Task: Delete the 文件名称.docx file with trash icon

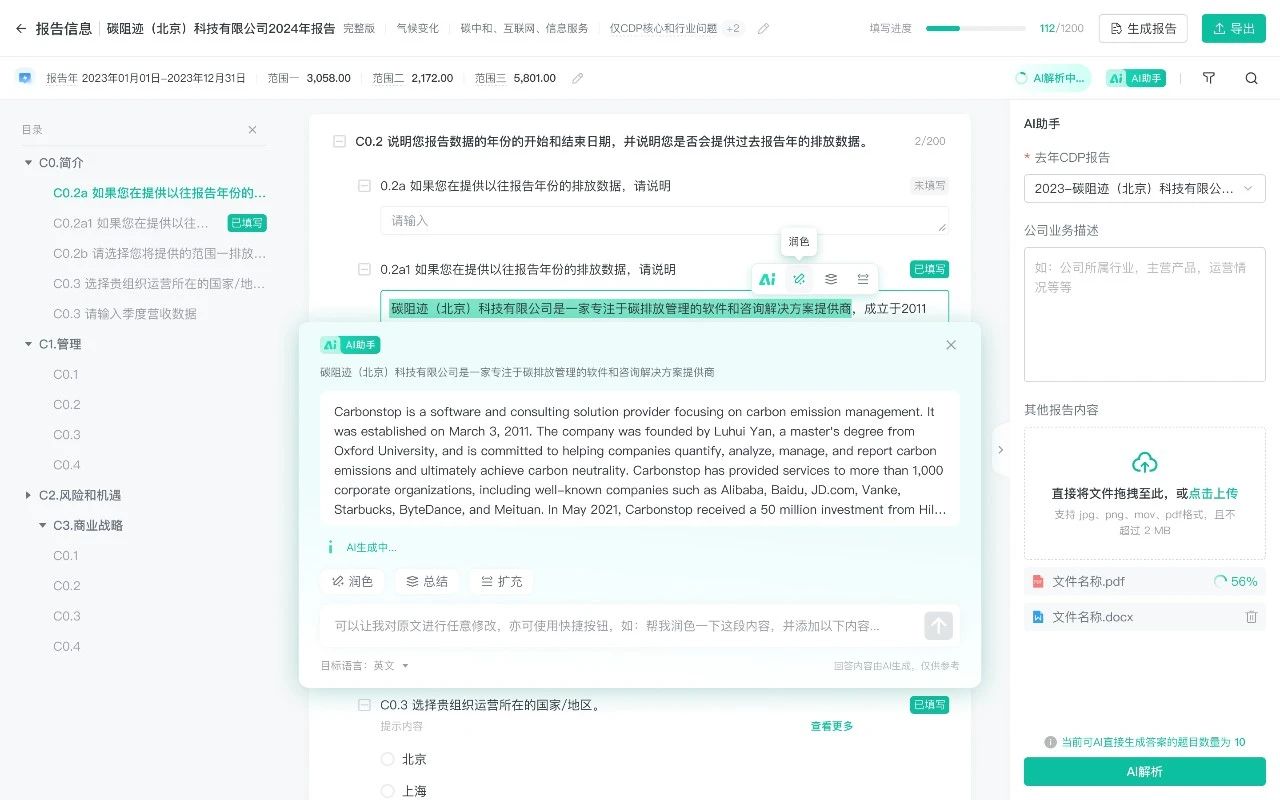Action: point(1251,617)
